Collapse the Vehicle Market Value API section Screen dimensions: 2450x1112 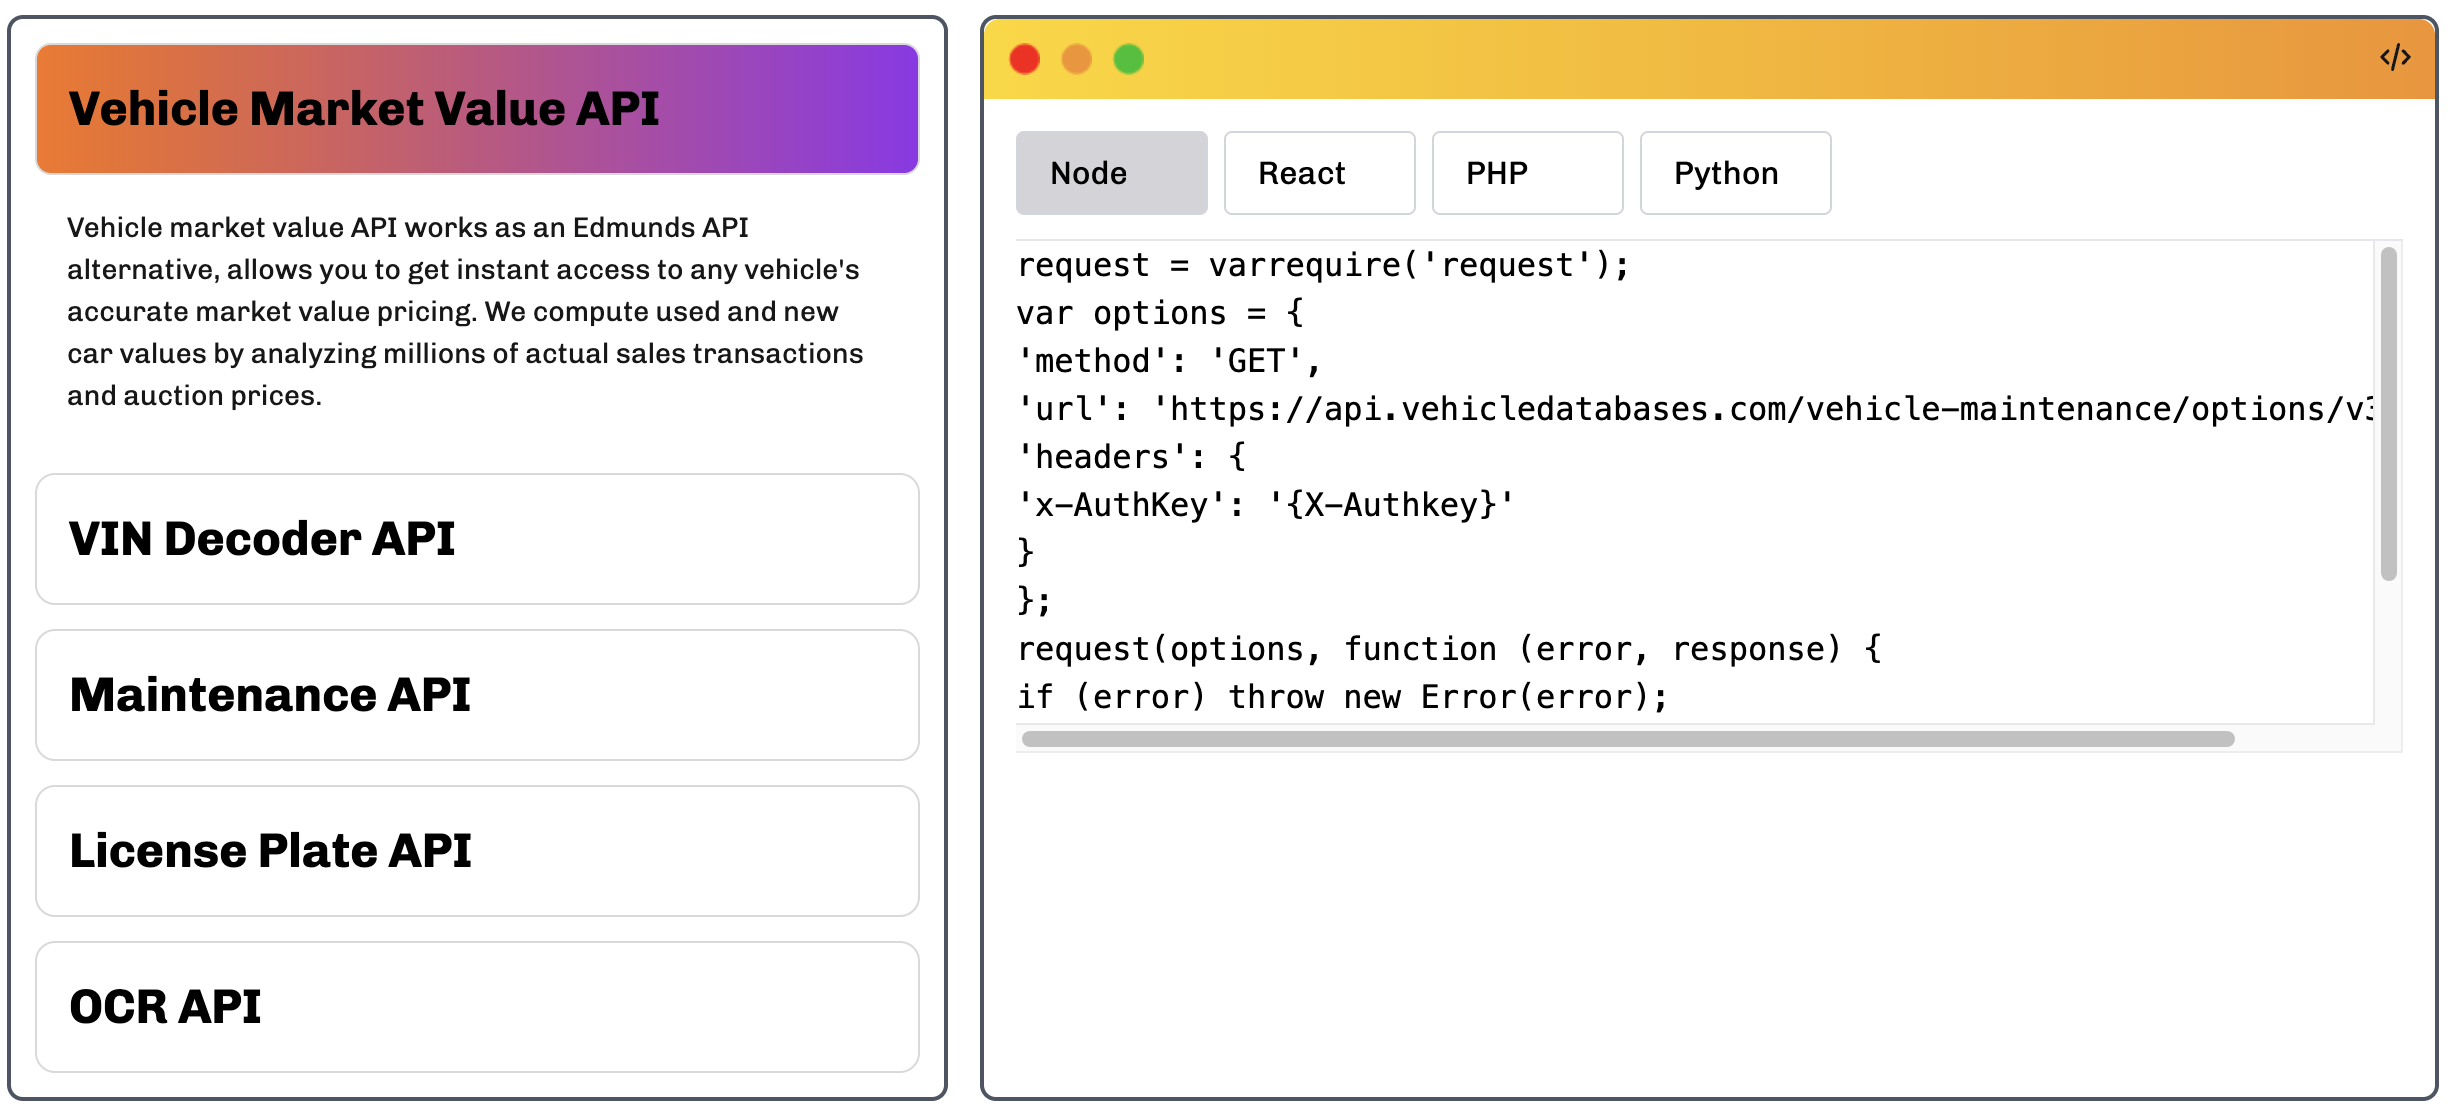tap(477, 109)
